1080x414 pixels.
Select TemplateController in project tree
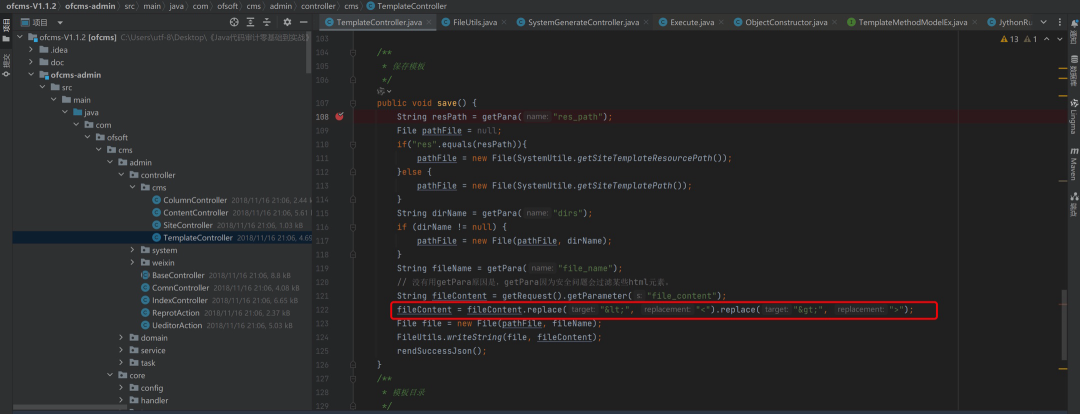[198, 238]
